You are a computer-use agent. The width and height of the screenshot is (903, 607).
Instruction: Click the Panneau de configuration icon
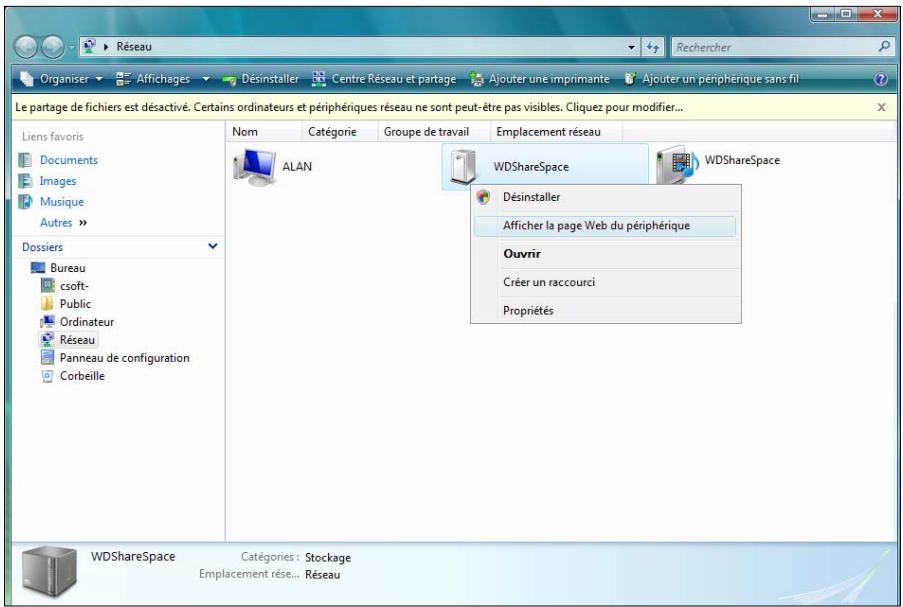(47, 358)
